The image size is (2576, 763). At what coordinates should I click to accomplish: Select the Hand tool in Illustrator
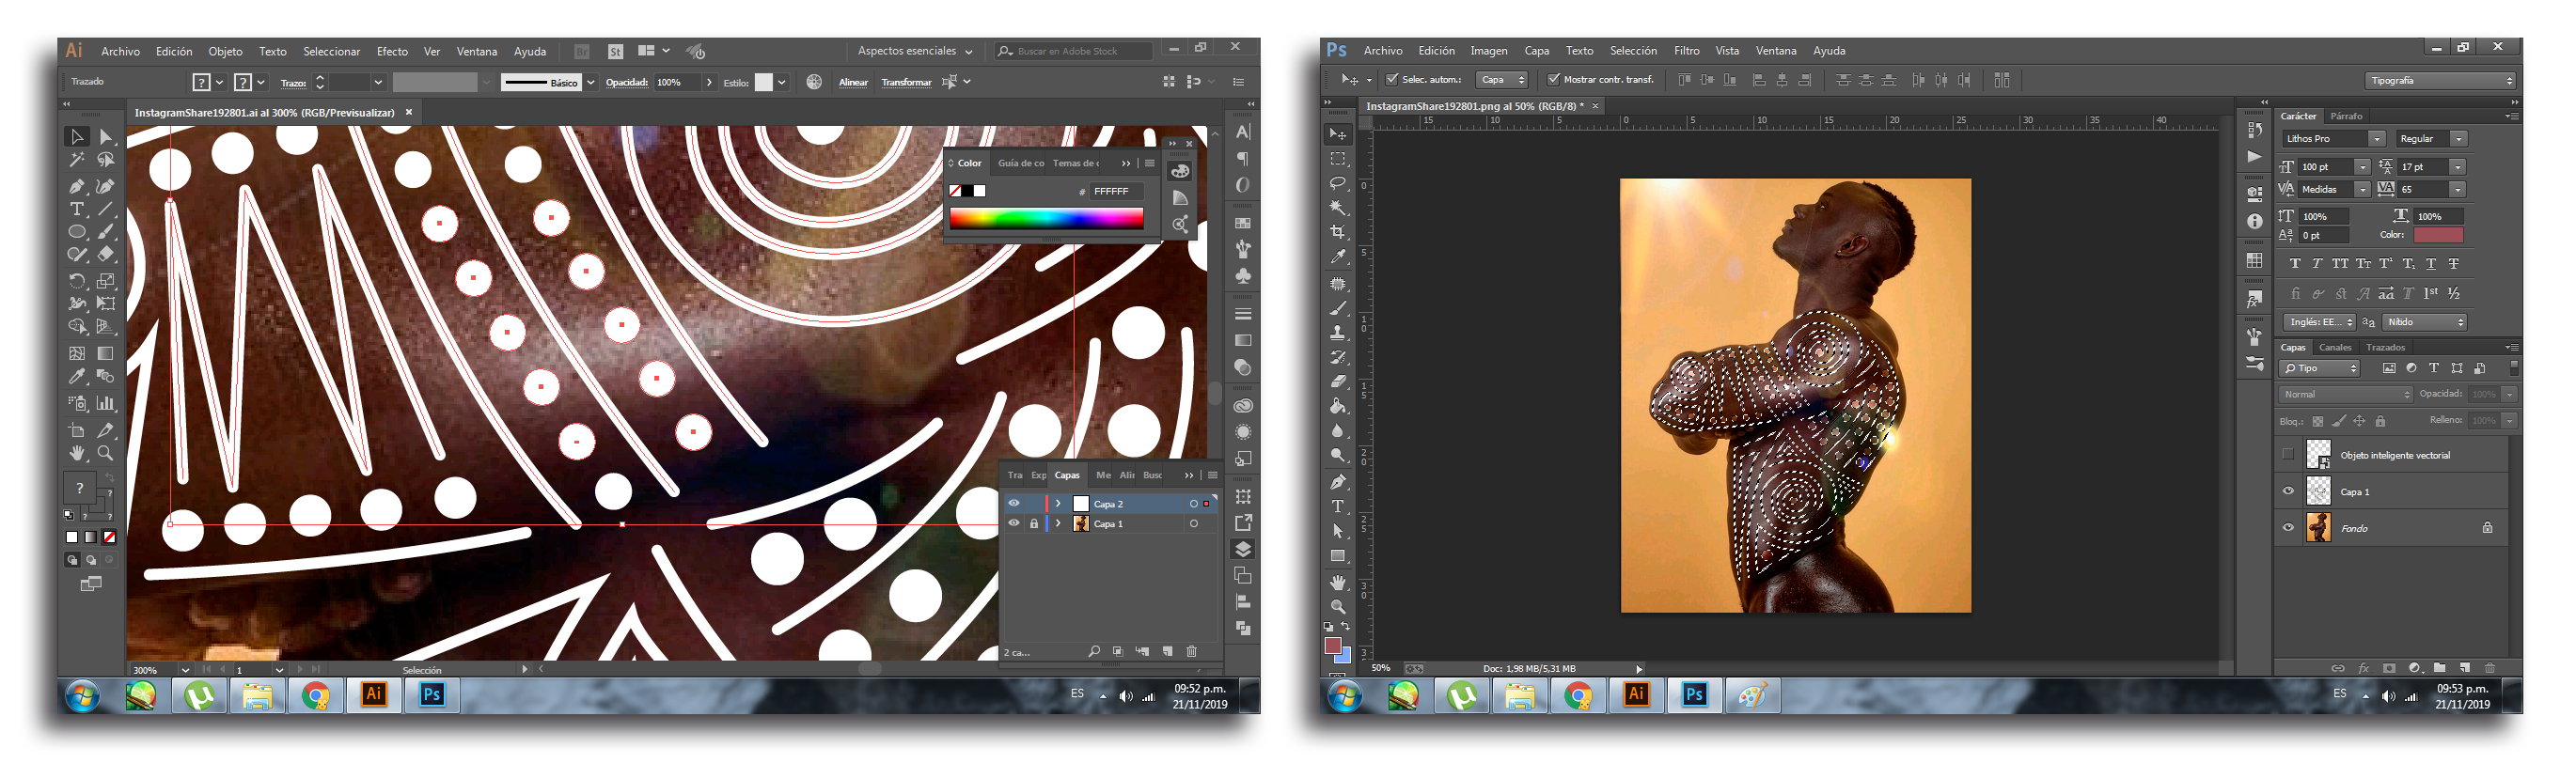tap(77, 453)
